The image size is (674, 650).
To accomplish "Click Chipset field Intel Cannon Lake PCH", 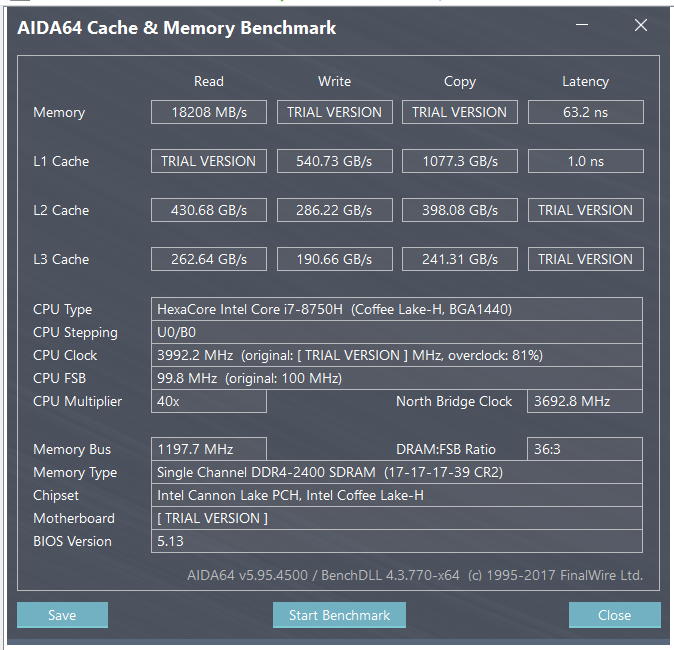I will (397, 495).
